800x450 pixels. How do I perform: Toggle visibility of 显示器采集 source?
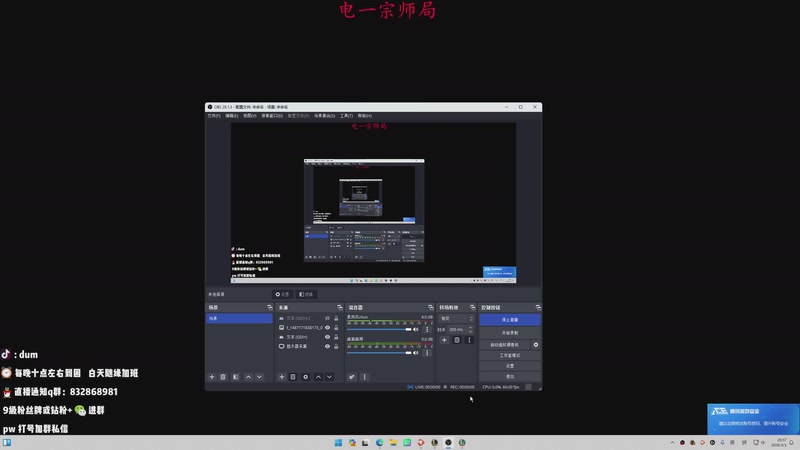[327, 346]
